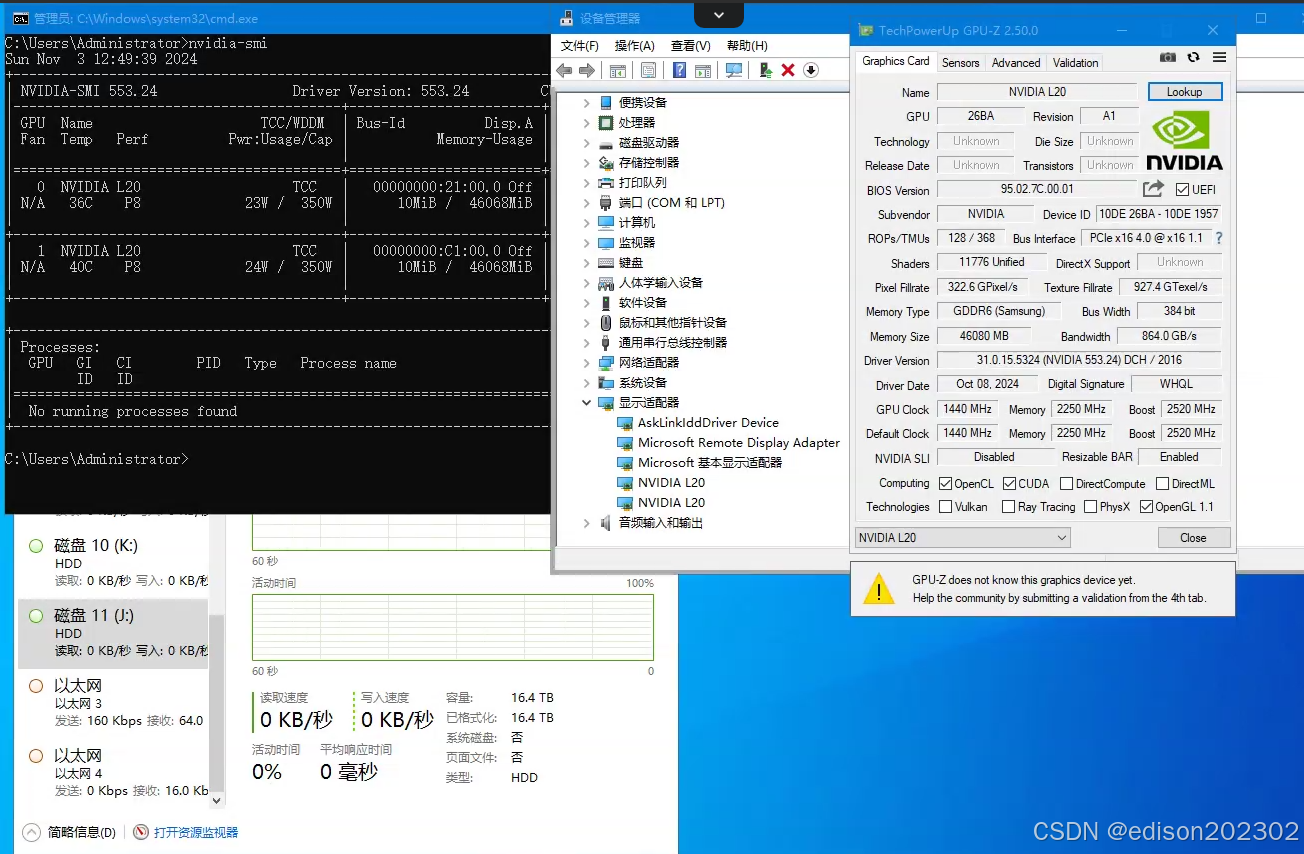Click the disable device down-arrow circle icon
Screen dimensions: 1304x854
click(x=811, y=70)
